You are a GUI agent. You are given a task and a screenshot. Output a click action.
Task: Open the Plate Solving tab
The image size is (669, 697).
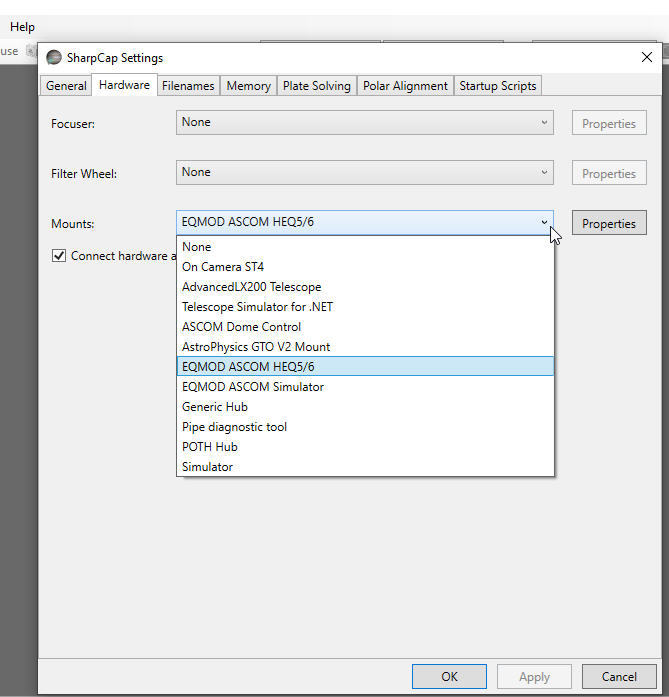click(x=316, y=86)
